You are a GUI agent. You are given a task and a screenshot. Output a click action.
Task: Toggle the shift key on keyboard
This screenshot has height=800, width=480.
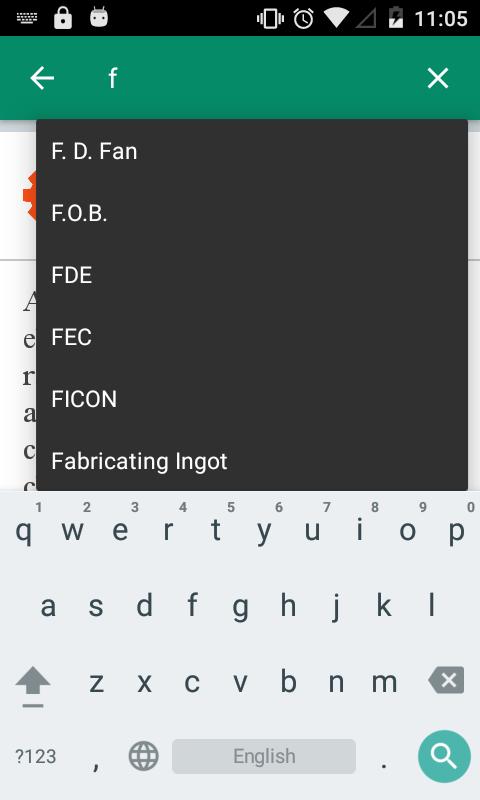[33, 685]
